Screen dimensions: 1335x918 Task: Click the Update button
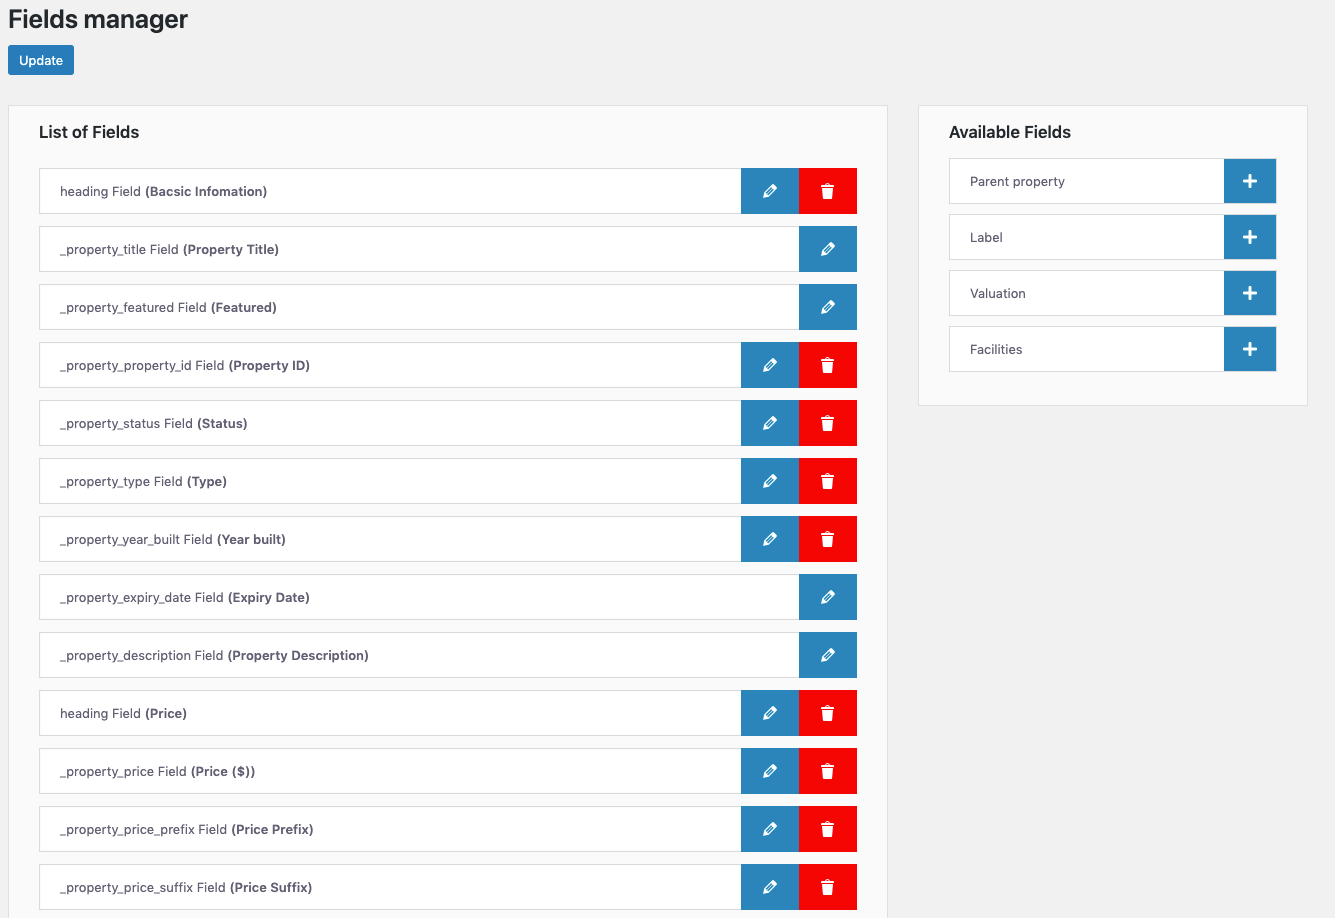(x=40, y=60)
